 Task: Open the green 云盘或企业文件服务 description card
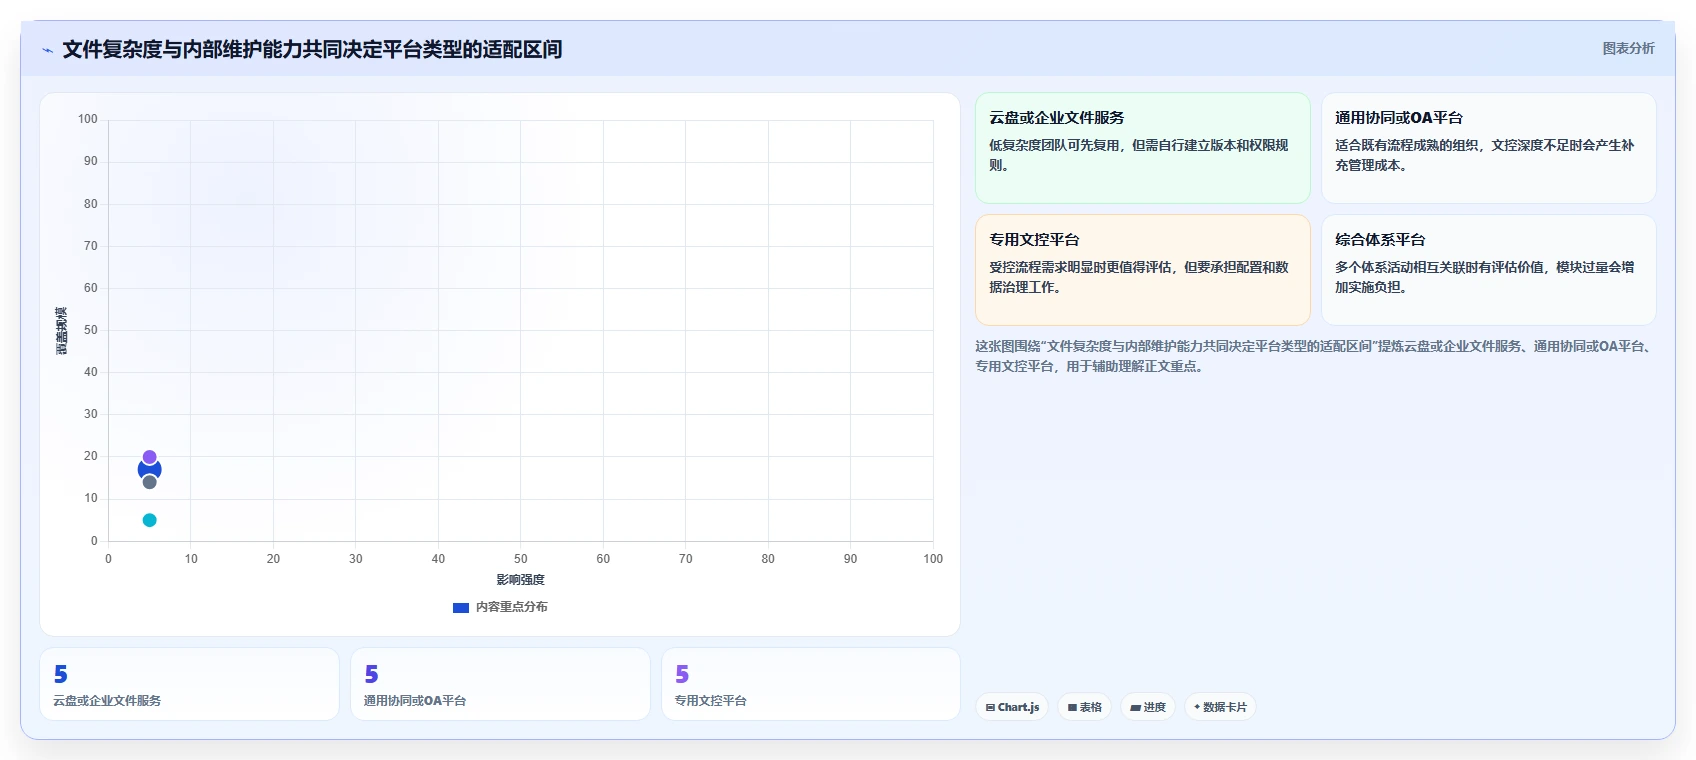pyautogui.click(x=1143, y=148)
